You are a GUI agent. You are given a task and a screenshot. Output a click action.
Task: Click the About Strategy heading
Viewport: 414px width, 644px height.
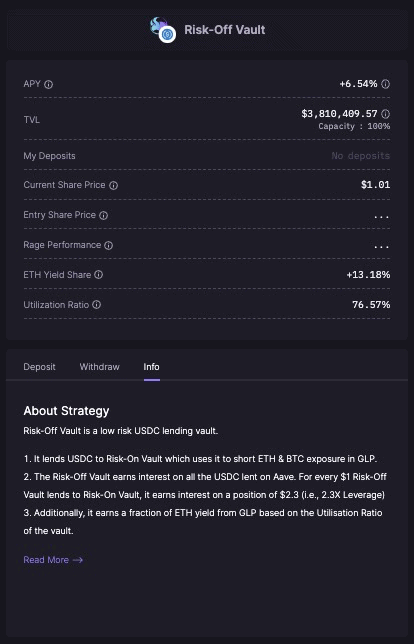point(67,411)
